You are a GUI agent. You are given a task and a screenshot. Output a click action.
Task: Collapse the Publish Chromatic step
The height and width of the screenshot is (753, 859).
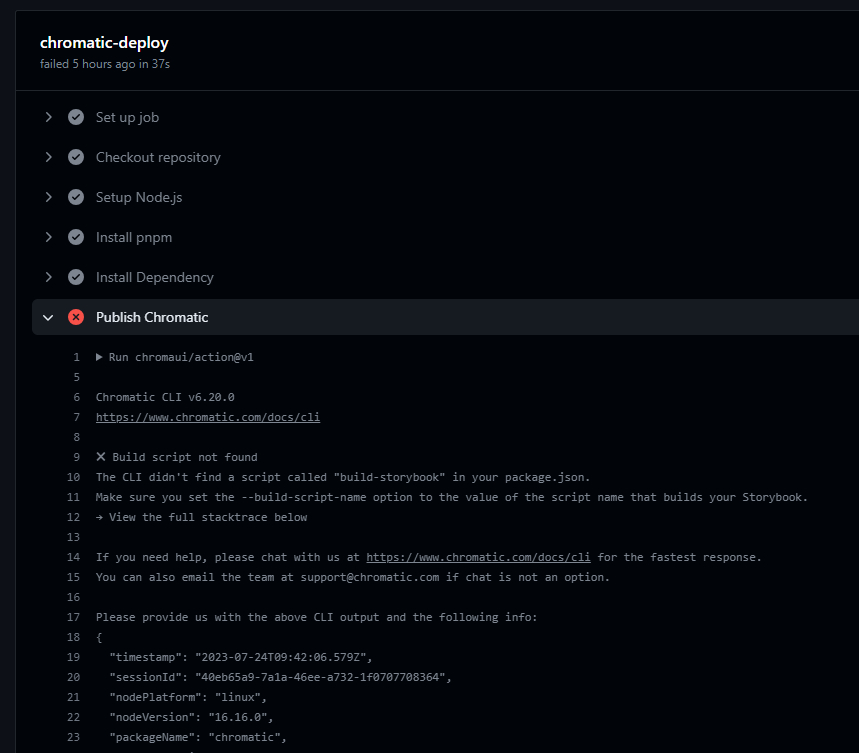(48, 318)
